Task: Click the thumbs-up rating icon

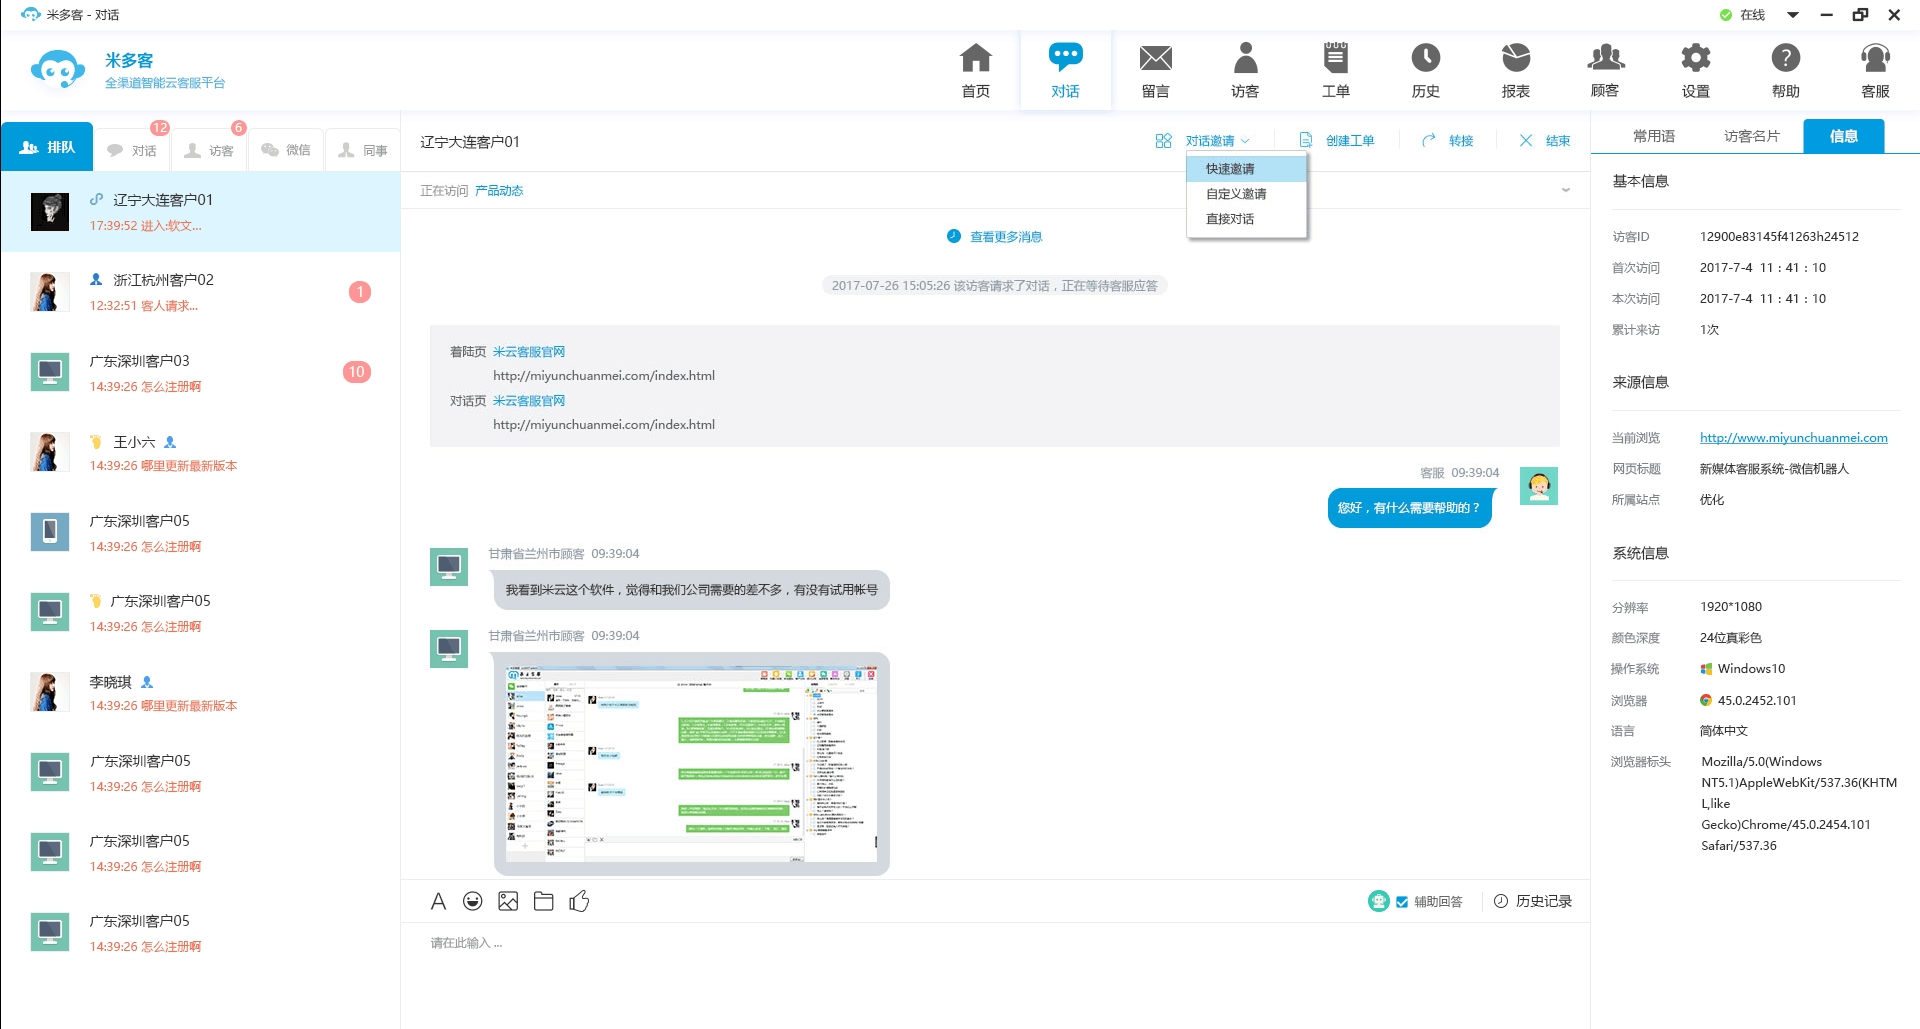Action: coord(579,901)
